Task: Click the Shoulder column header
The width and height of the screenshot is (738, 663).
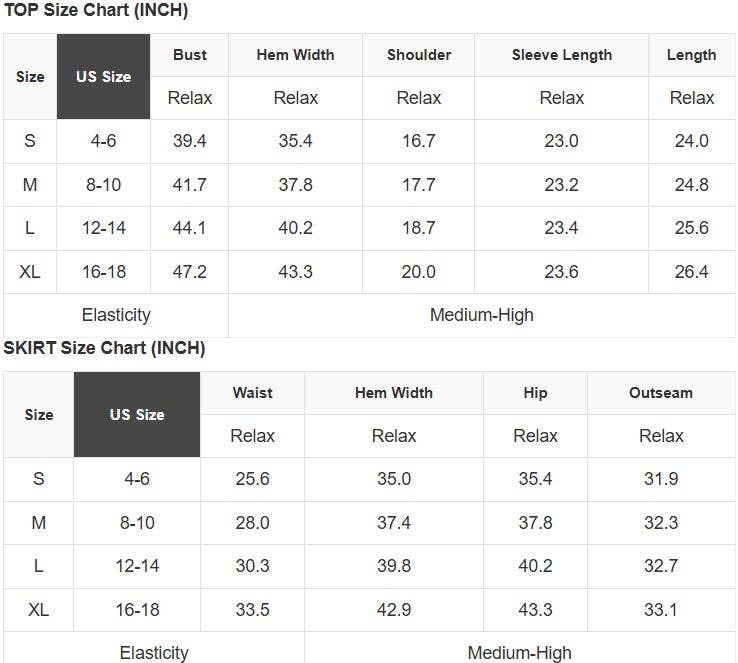Action: (419, 55)
